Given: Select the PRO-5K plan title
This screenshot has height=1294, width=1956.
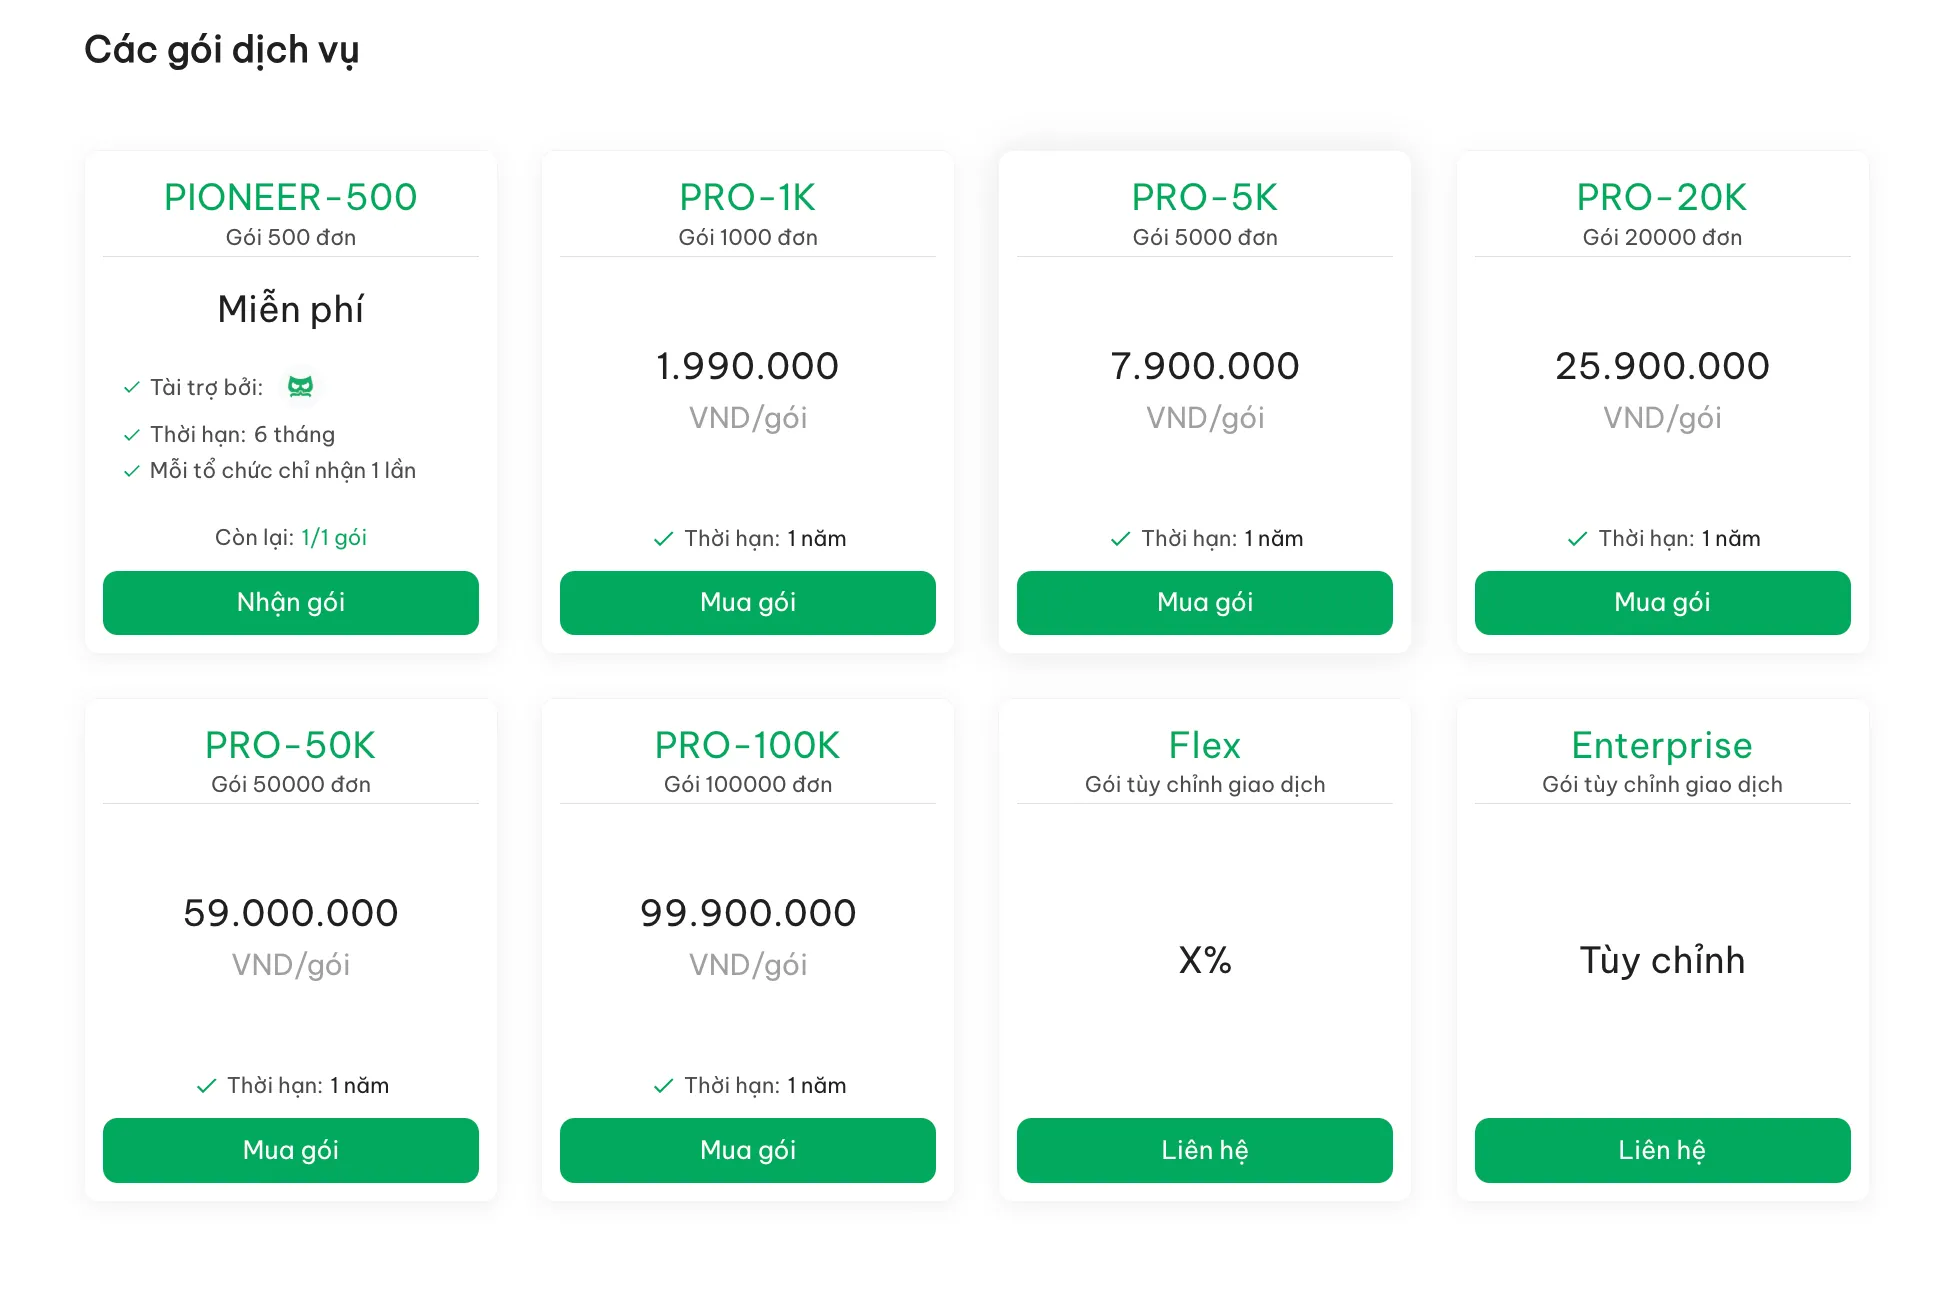Looking at the screenshot, I should point(1204,198).
